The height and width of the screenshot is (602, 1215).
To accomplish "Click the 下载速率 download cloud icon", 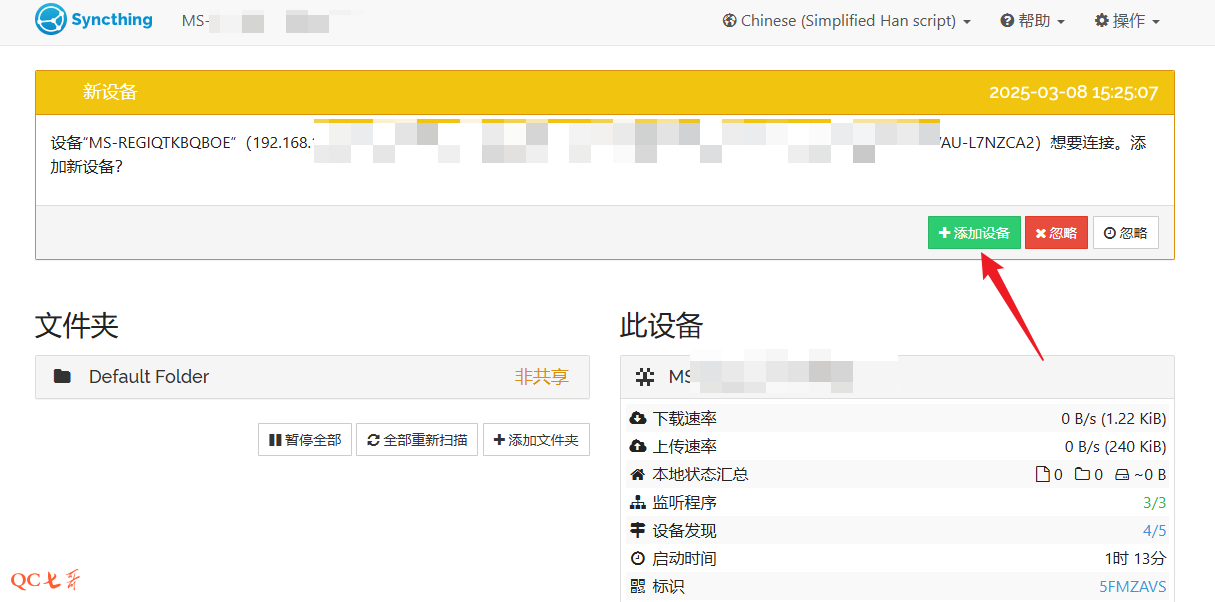I will tap(638, 419).
